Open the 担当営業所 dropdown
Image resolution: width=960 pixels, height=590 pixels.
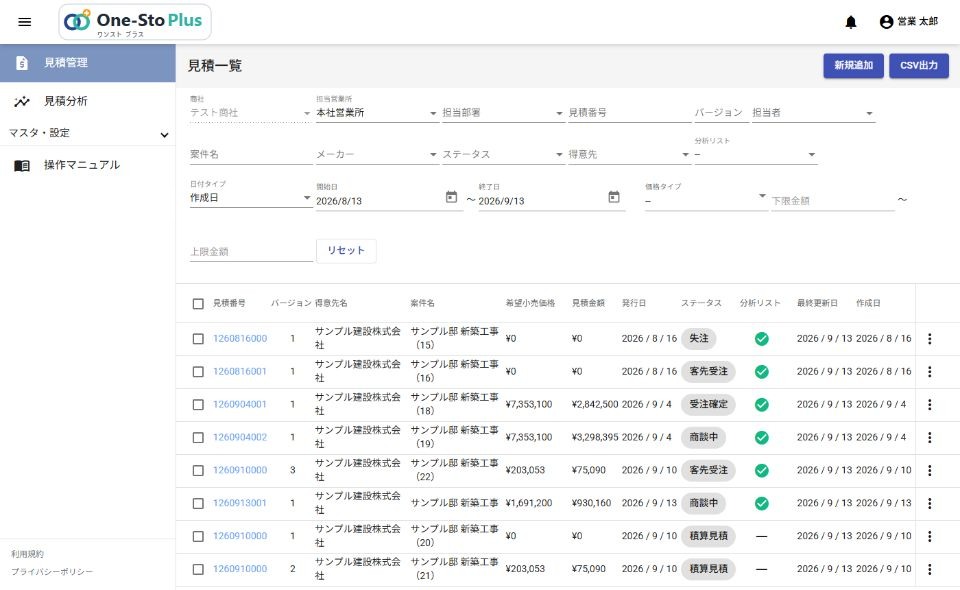[377, 113]
